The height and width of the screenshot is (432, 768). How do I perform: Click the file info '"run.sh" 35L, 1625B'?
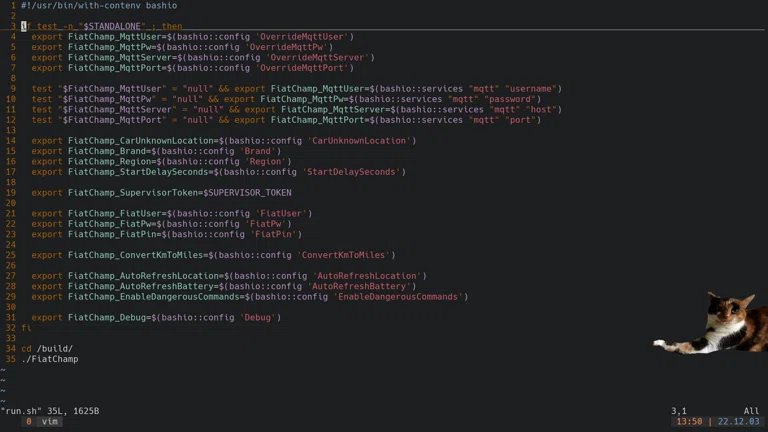(x=50, y=411)
